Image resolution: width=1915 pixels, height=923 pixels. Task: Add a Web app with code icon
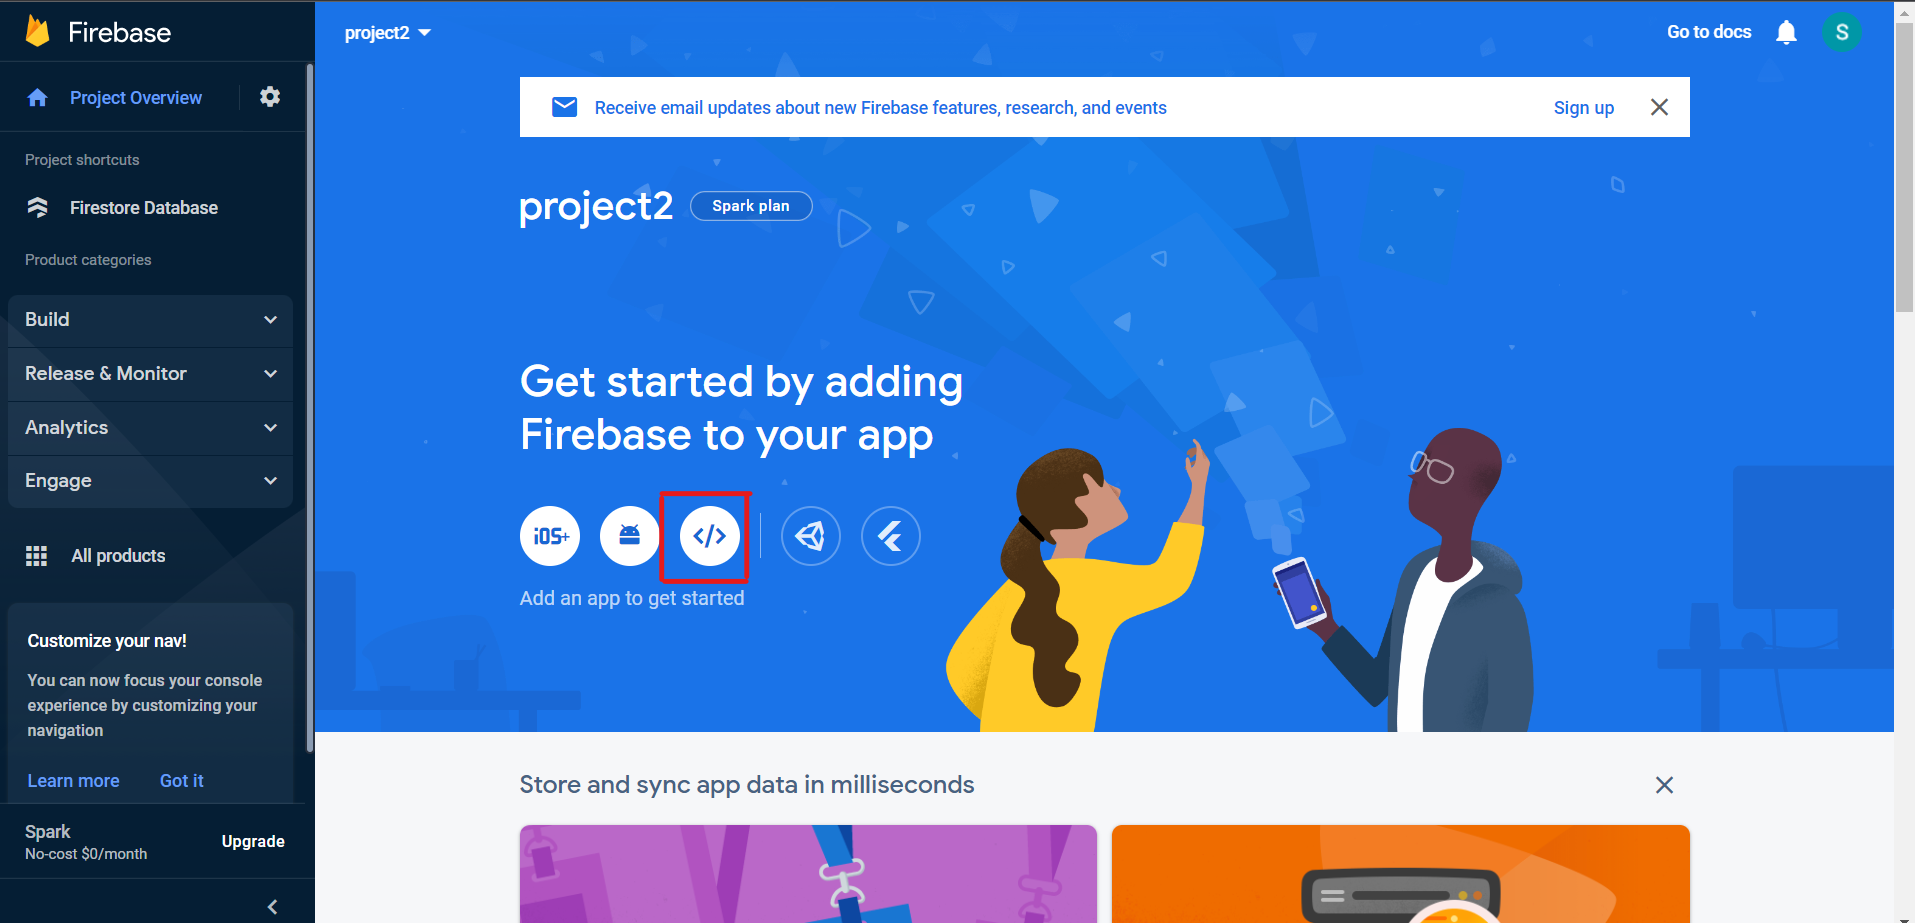coord(710,536)
